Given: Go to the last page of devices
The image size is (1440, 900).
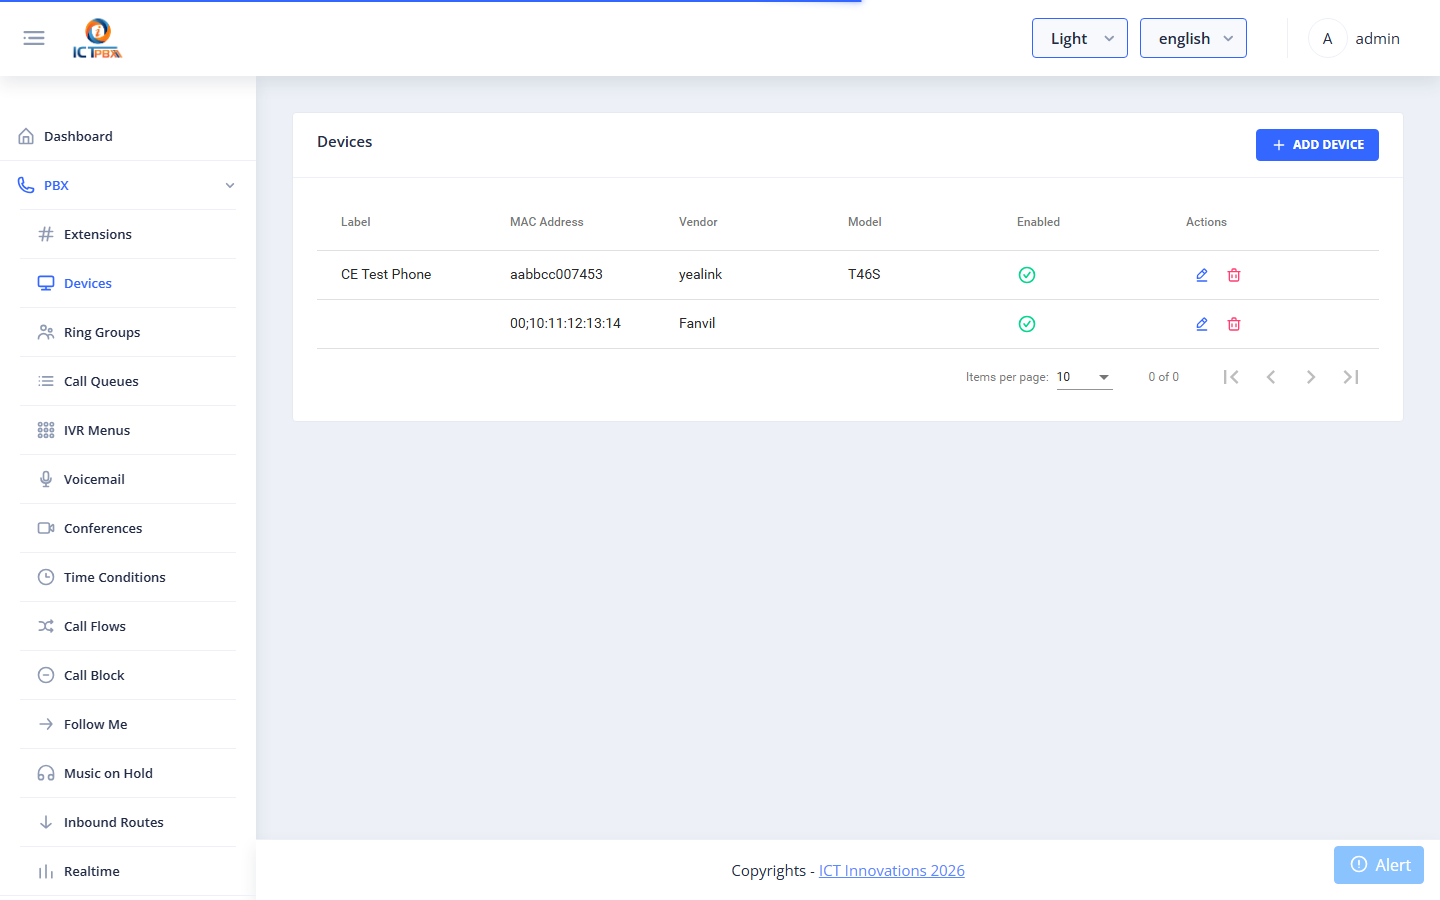Looking at the screenshot, I should [1351, 377].
